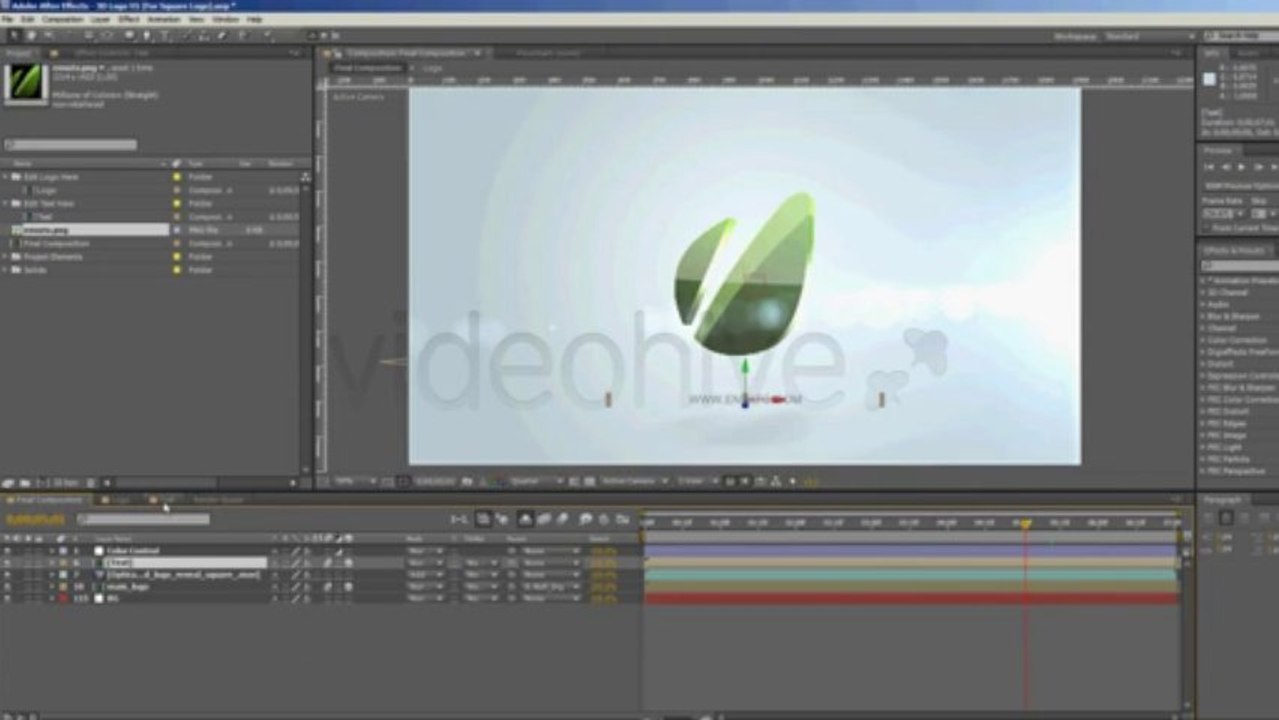Open the Animation menu

164,19
